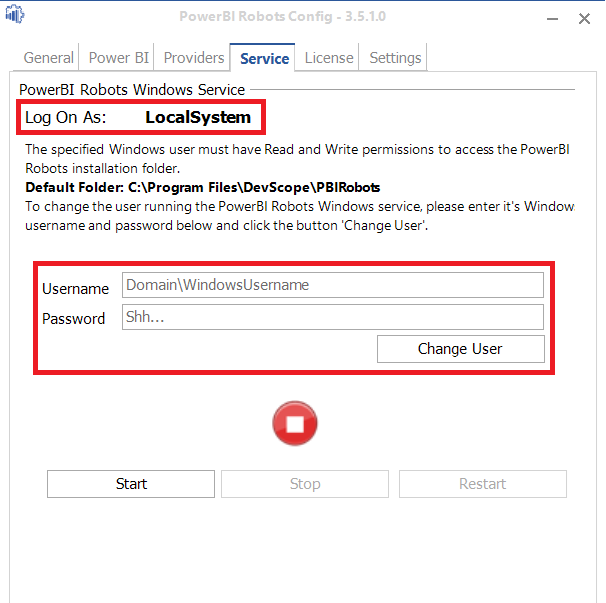The height and width of the screenshot is (603, 606).
Task: Go to the Providers tab
Action: coord(194,58)
